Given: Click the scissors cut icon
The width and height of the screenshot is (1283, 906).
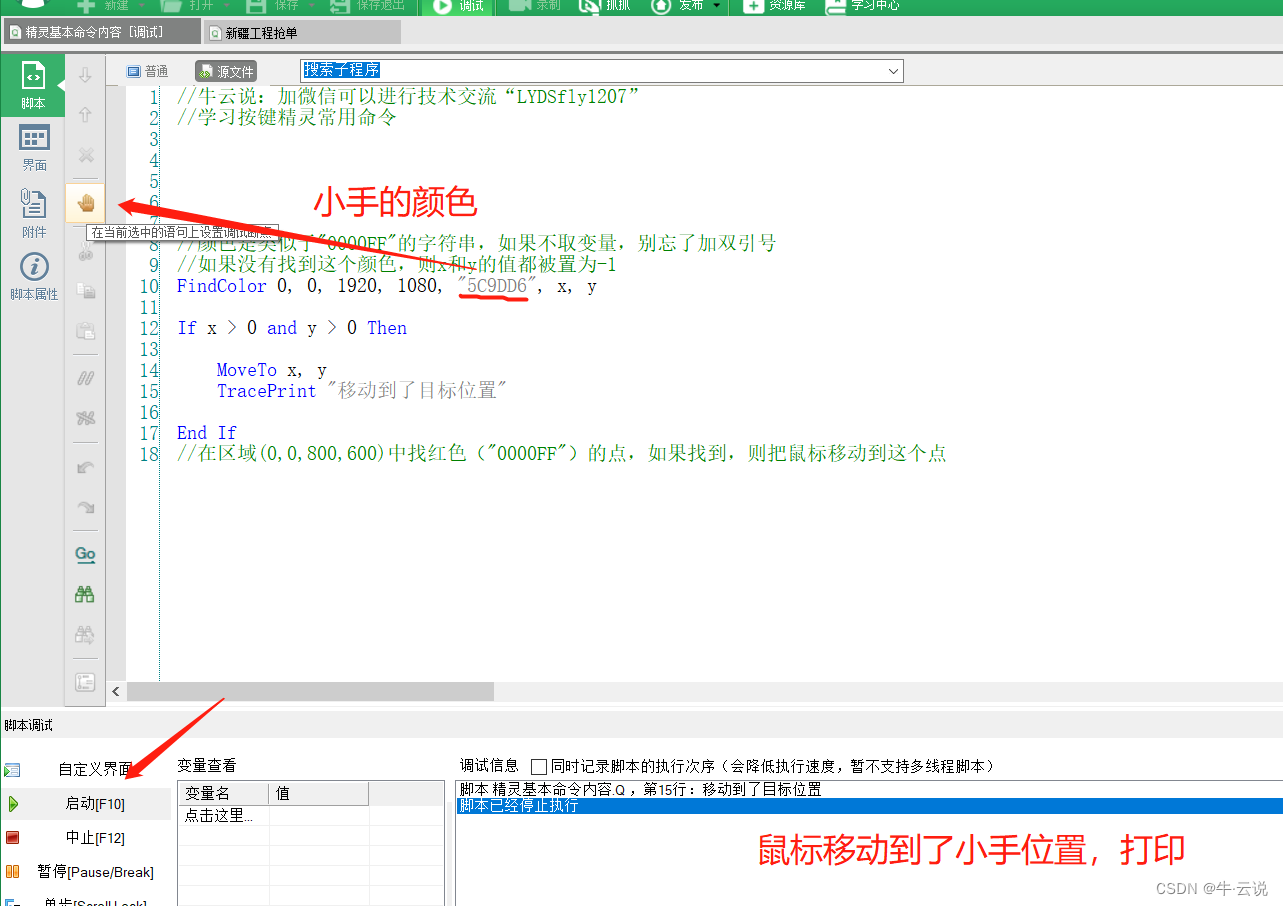Looking at the screenshot, I should 86,253.
